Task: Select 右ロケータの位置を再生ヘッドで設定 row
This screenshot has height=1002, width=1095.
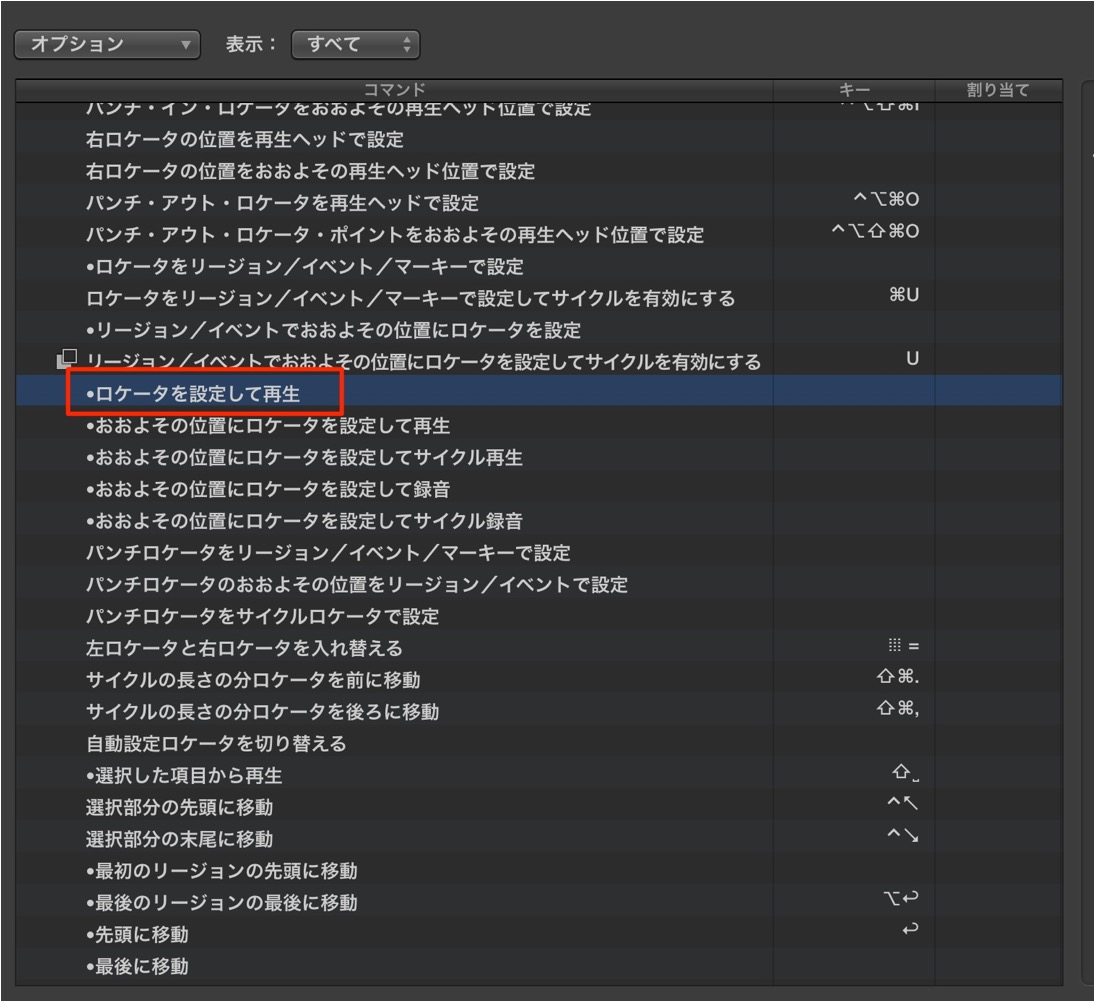Action: pos(539,140)
